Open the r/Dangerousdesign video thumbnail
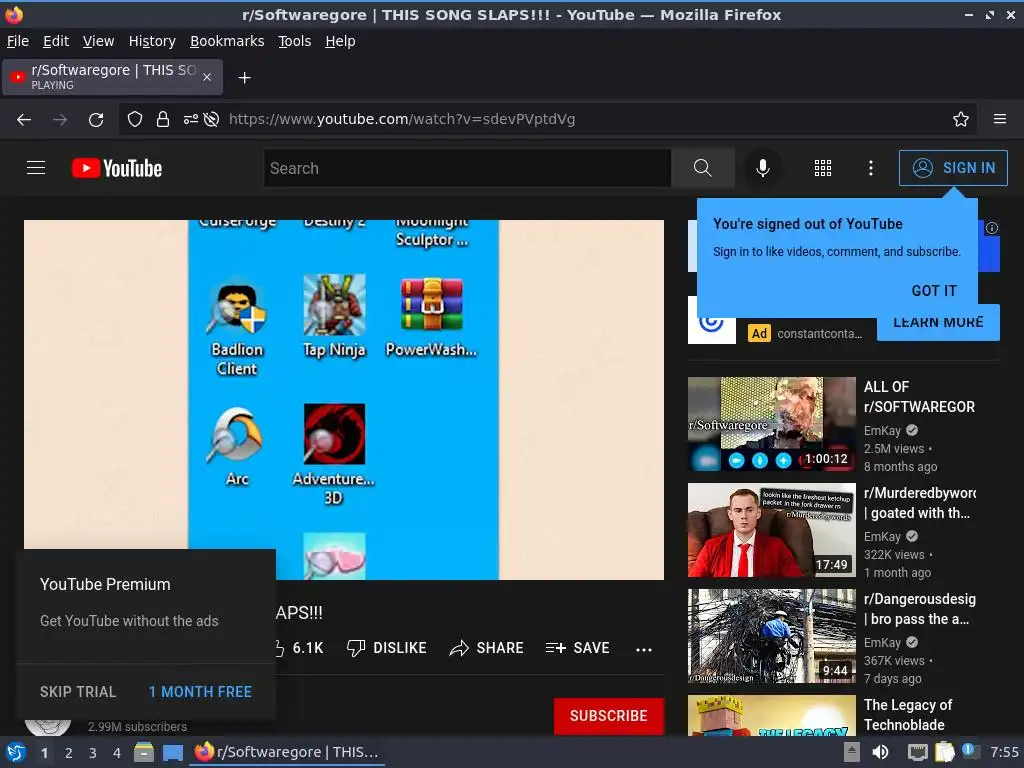 tap(771, 635)
